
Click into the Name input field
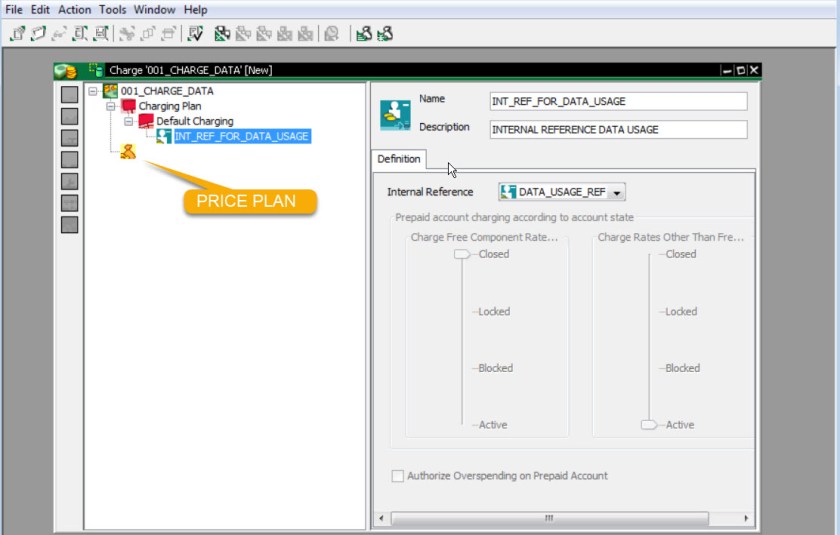pos(618,101)
